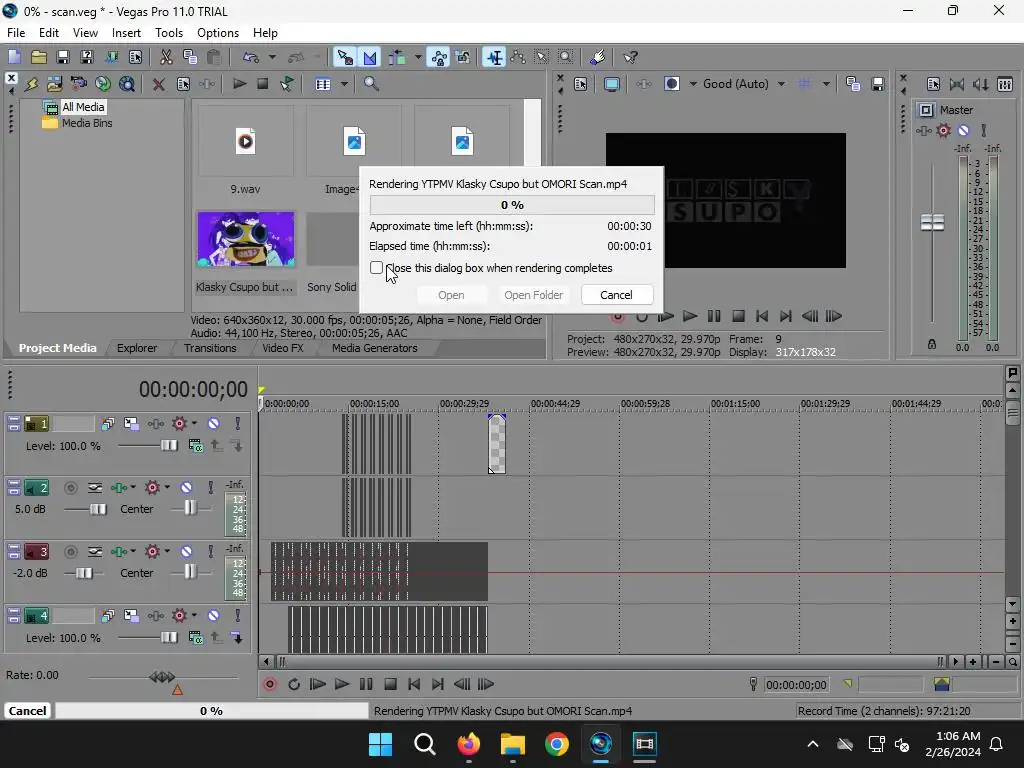Screen dimensions: 1024x768
Task: Click the Master bus FX gear icon
Action: click(943, 131)
